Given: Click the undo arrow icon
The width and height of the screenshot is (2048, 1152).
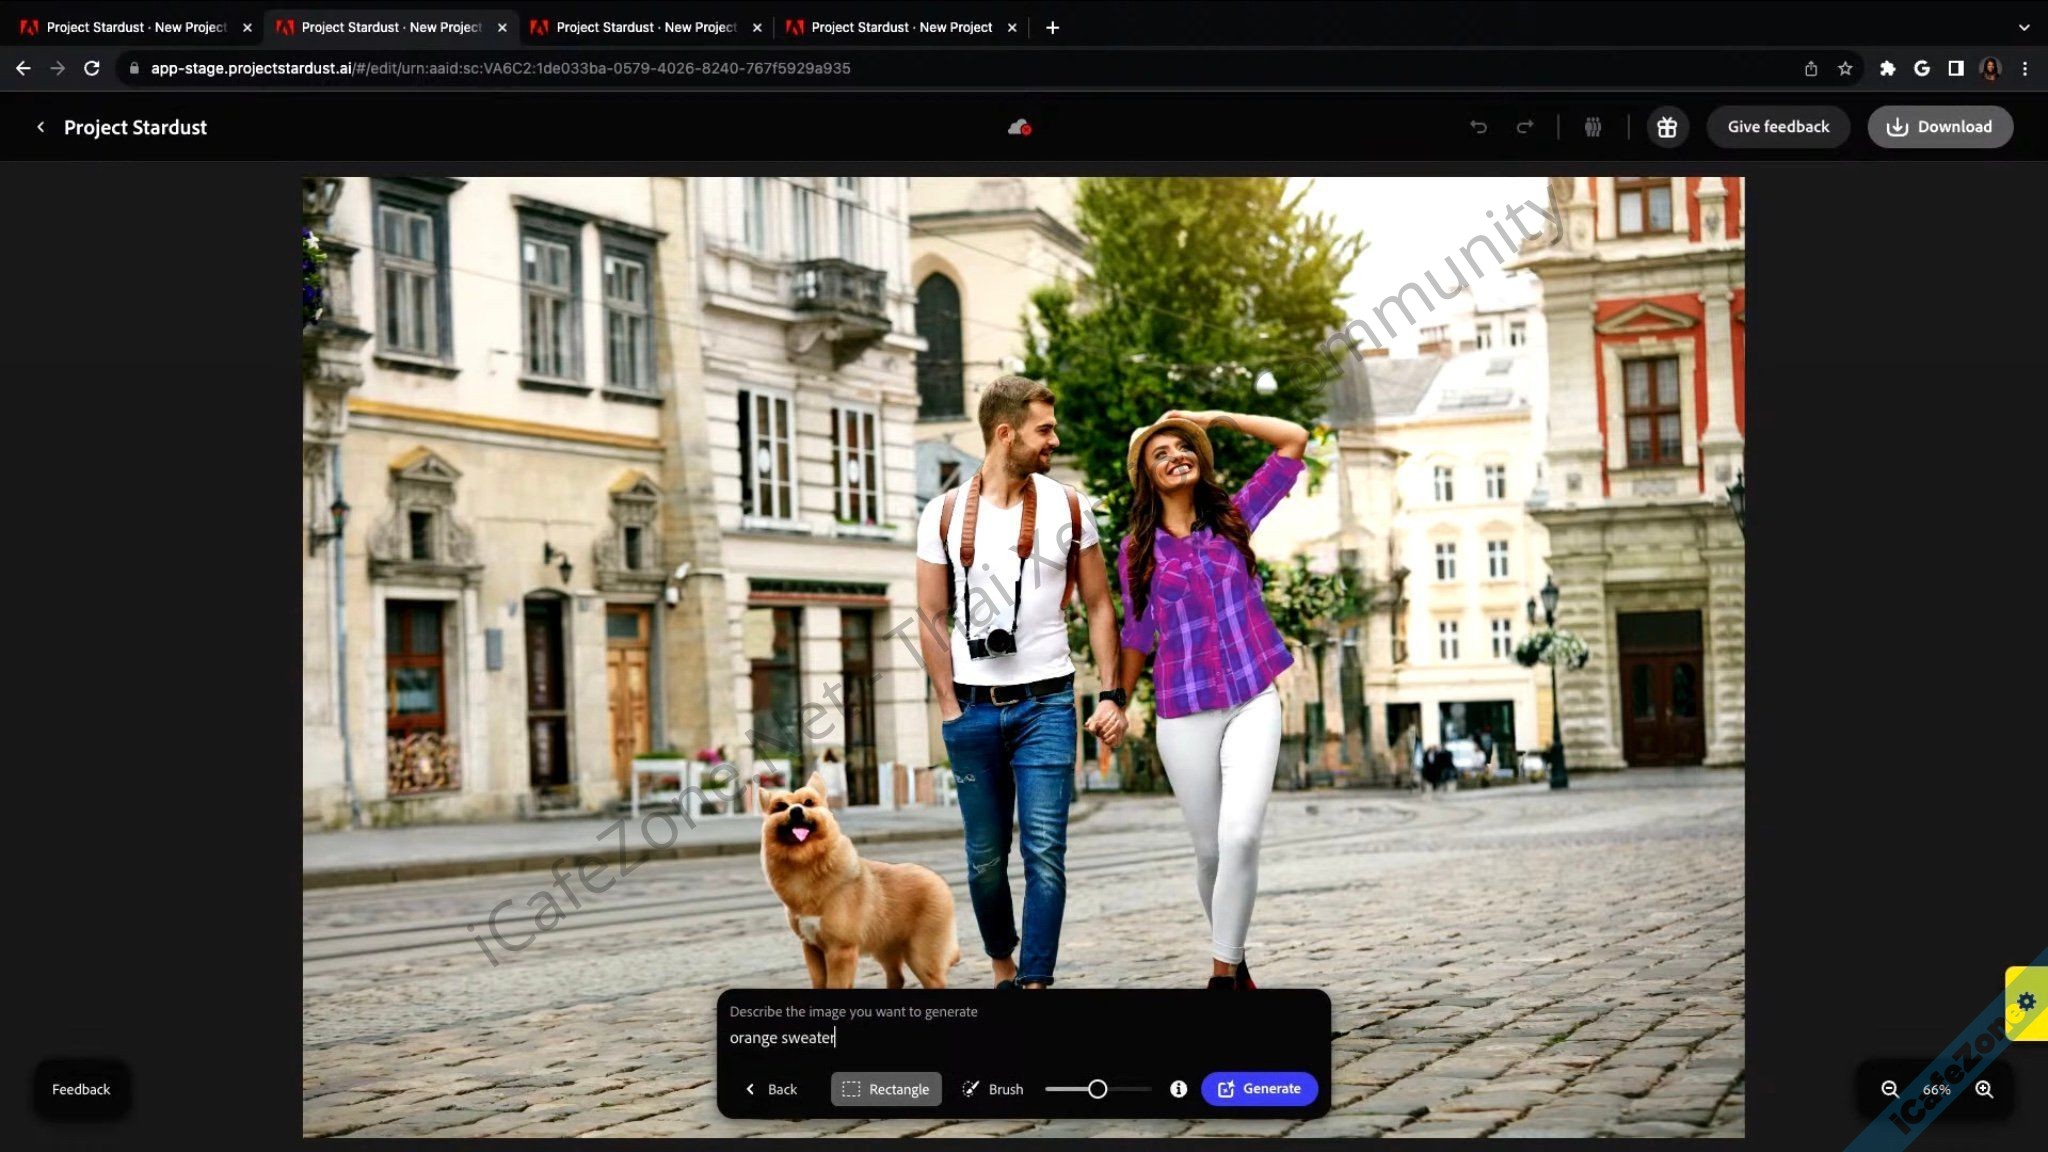Looking at the screenshot, I should coord(1478,127).
